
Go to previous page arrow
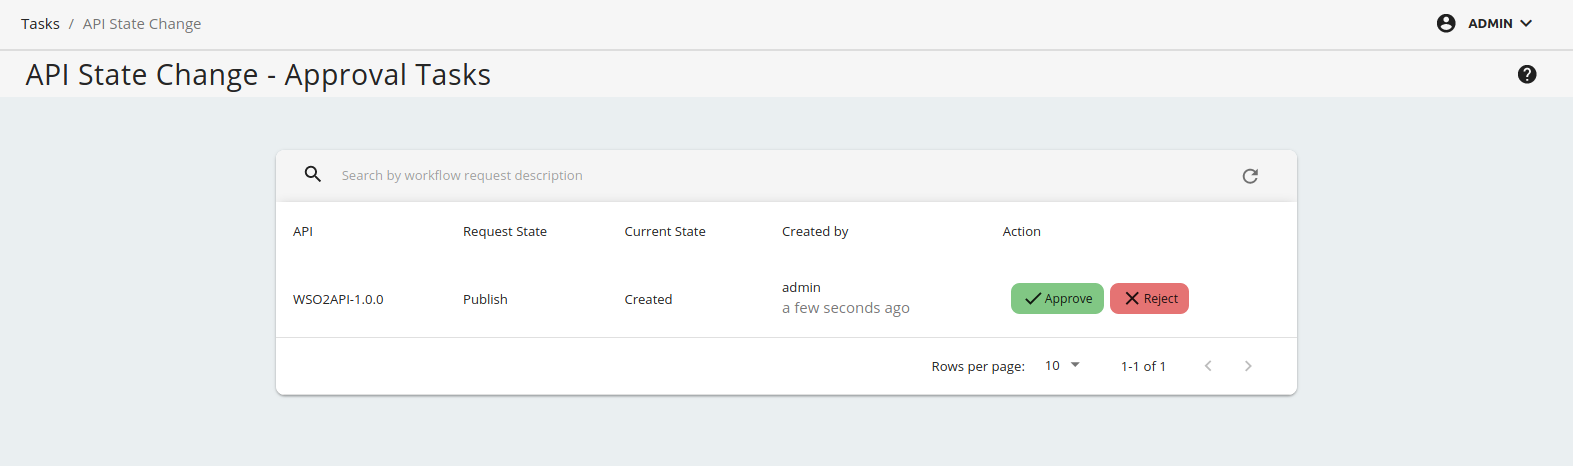point(1208,366)
